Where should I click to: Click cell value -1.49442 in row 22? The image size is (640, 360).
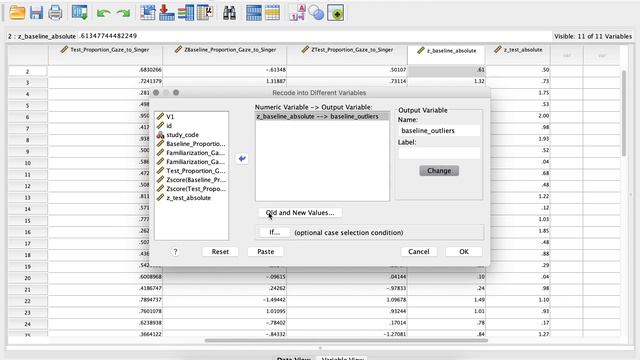[224, 300]
